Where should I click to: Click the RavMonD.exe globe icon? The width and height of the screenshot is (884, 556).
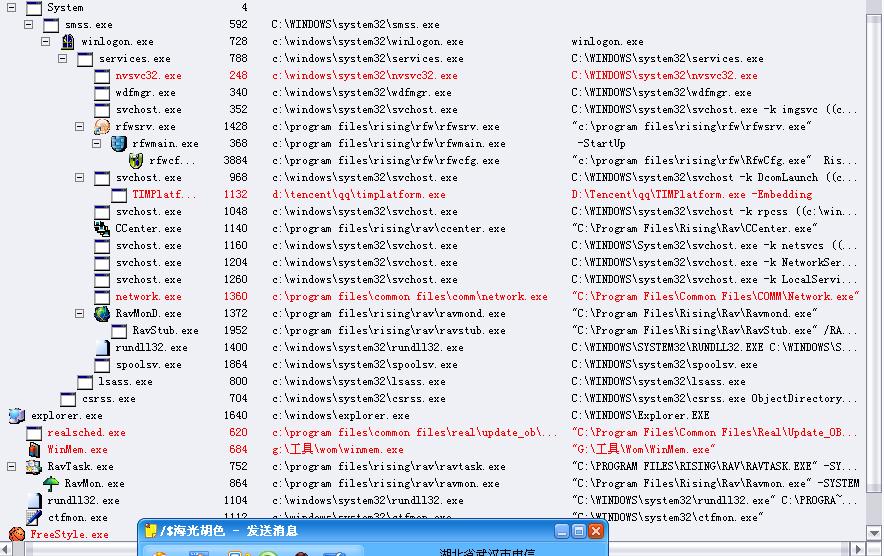[x=102, y=314]
